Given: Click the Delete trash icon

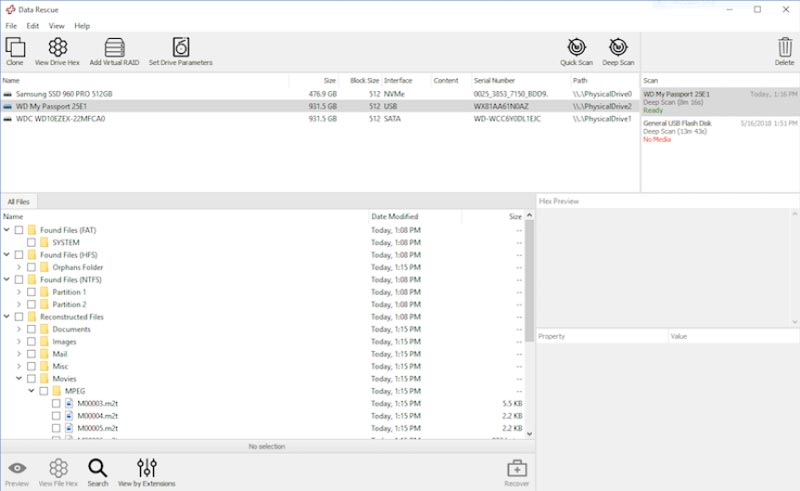Looking at the screenshot, I should click(x=784, y=48).
